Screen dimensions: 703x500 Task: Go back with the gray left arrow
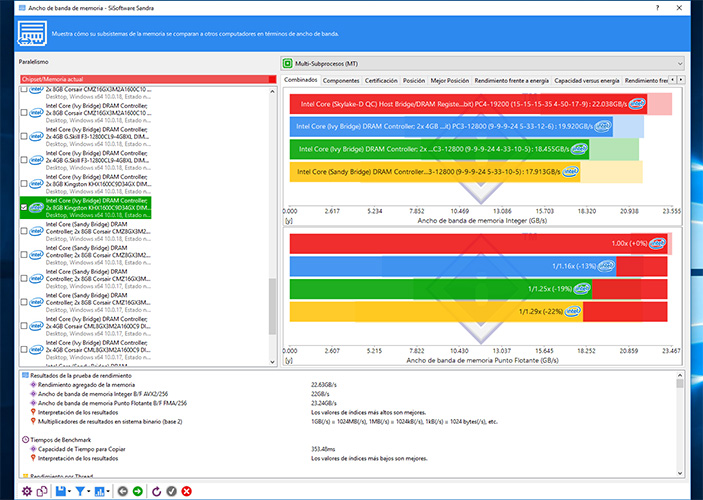122,491
